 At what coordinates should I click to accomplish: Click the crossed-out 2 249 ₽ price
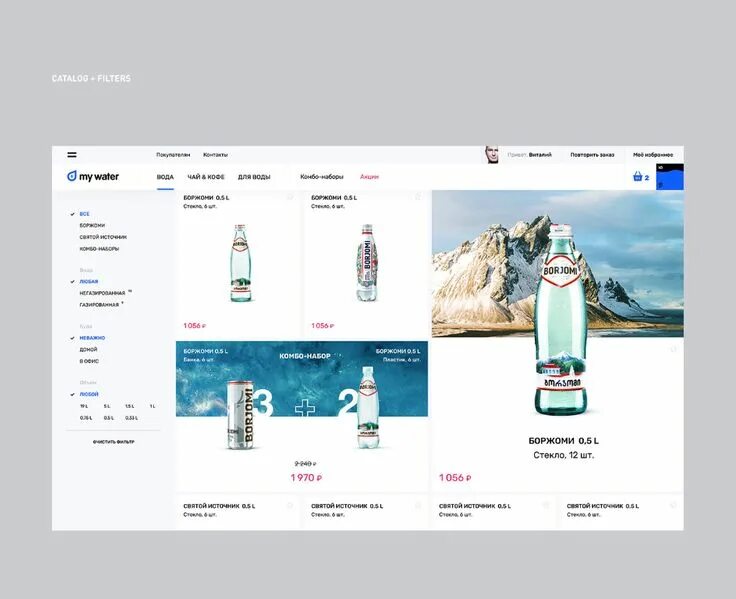pyautogui.click(x=306, y=463)
